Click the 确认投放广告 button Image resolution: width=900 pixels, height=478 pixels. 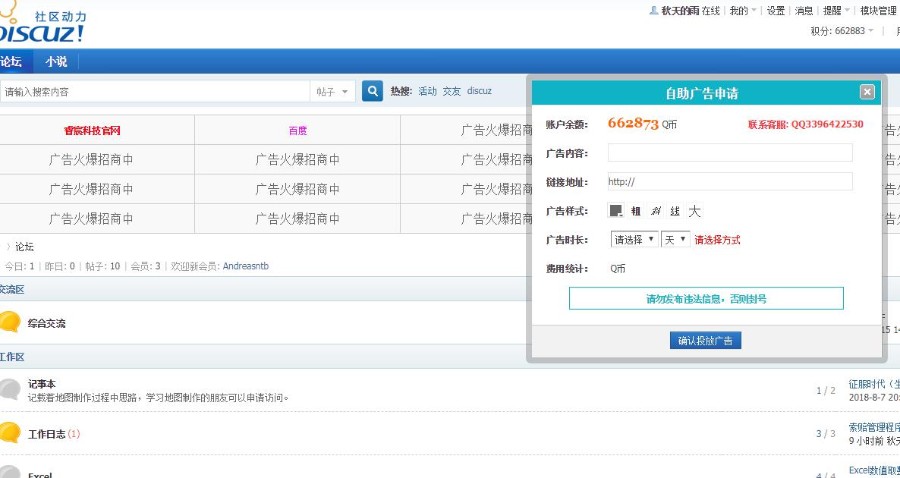tap(705, 340)
